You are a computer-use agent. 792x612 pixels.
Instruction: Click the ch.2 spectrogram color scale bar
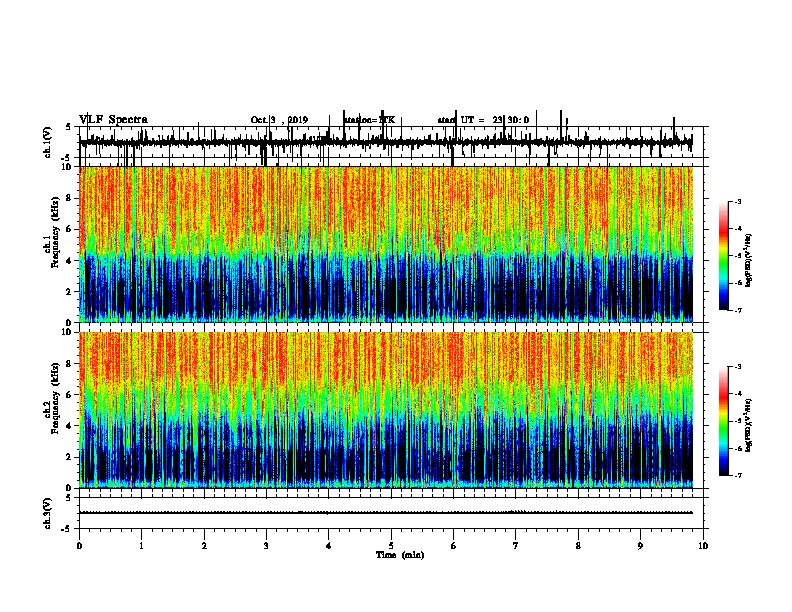(723, 421)
